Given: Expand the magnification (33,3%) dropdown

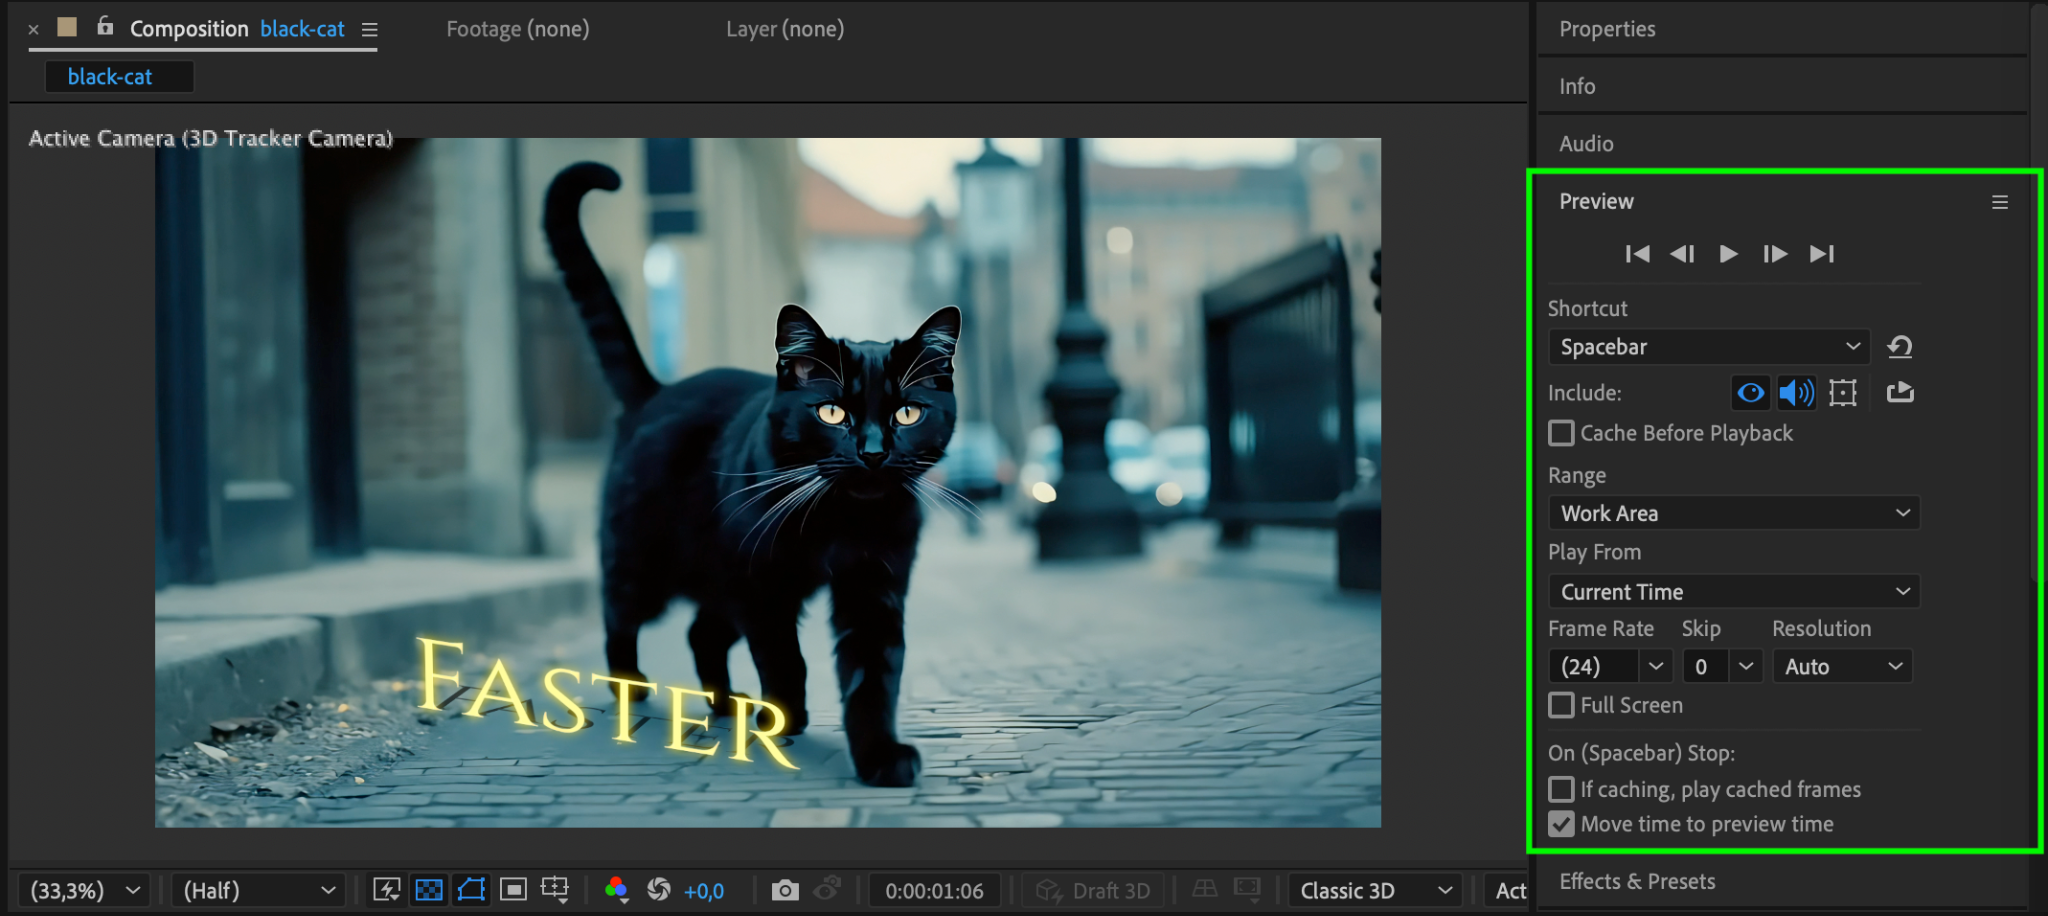Looking at the screenshot, I should [84, 890].
